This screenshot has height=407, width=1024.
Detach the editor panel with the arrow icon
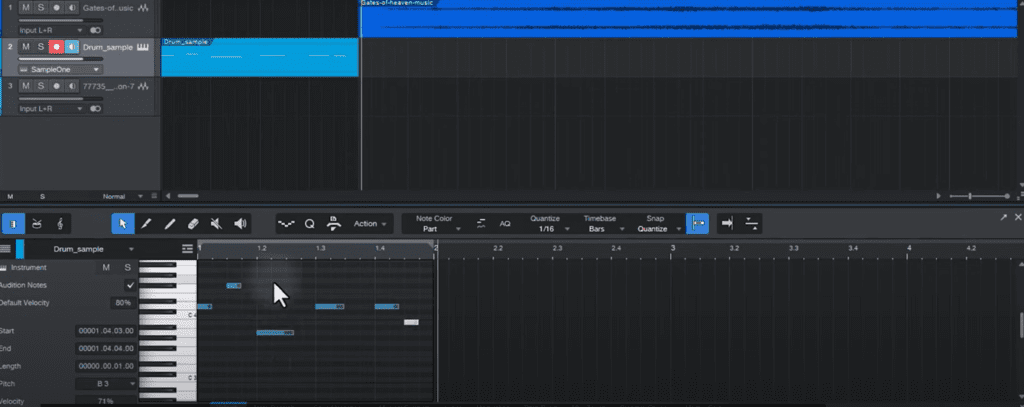[x=1003, y=218]
